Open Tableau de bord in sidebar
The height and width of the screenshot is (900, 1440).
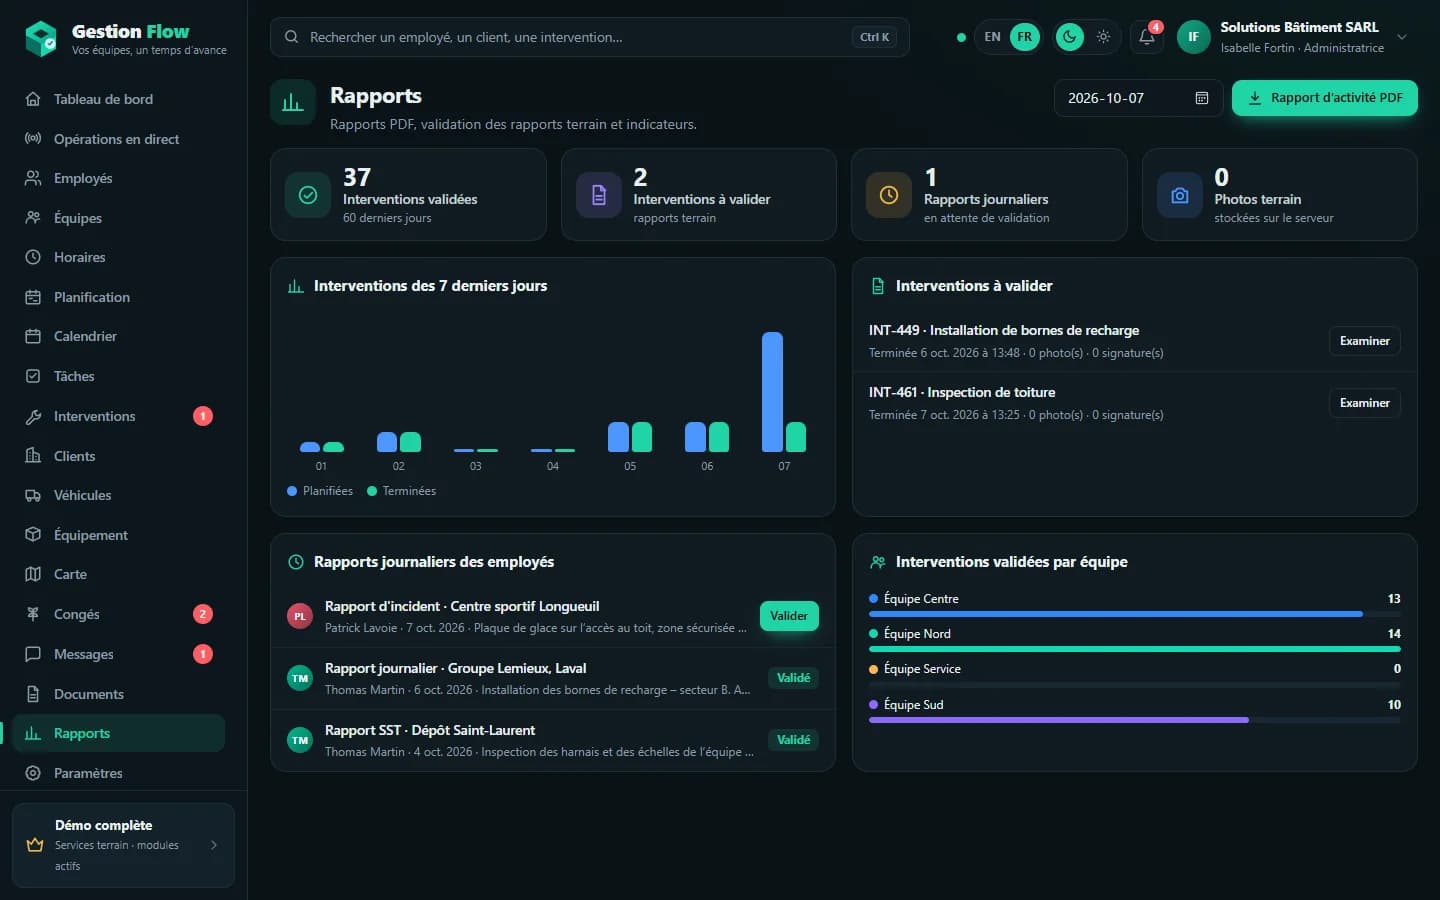118,99
